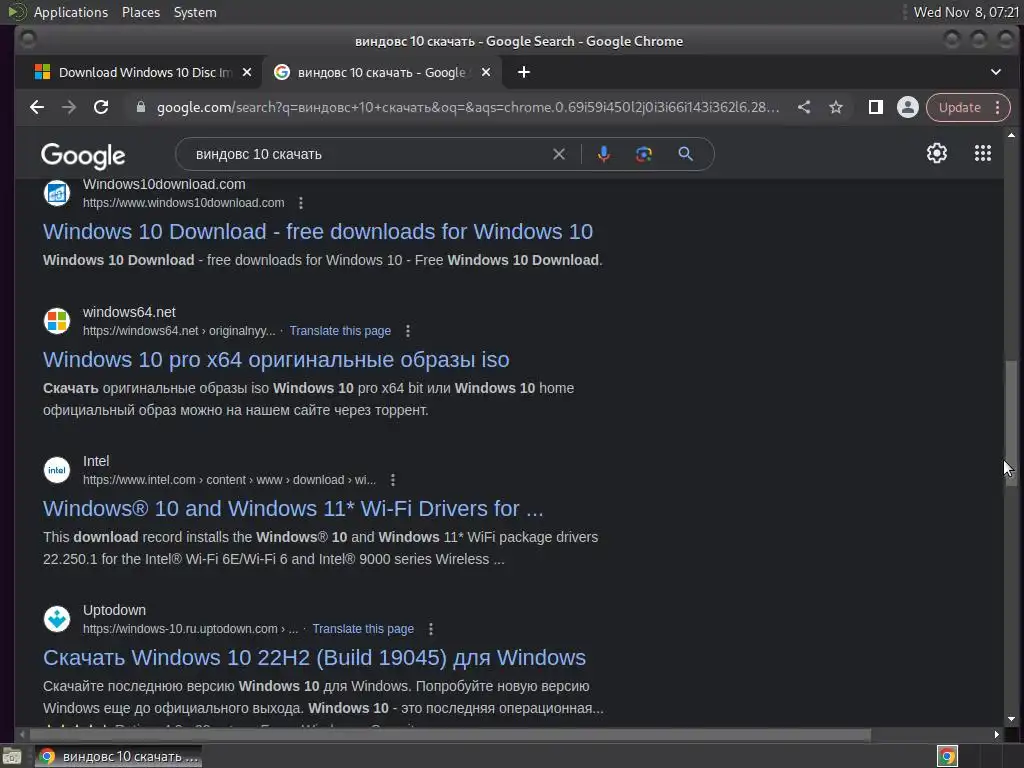Open the Google apps grid
1024x768 pixels.
(x=983, y=153)
